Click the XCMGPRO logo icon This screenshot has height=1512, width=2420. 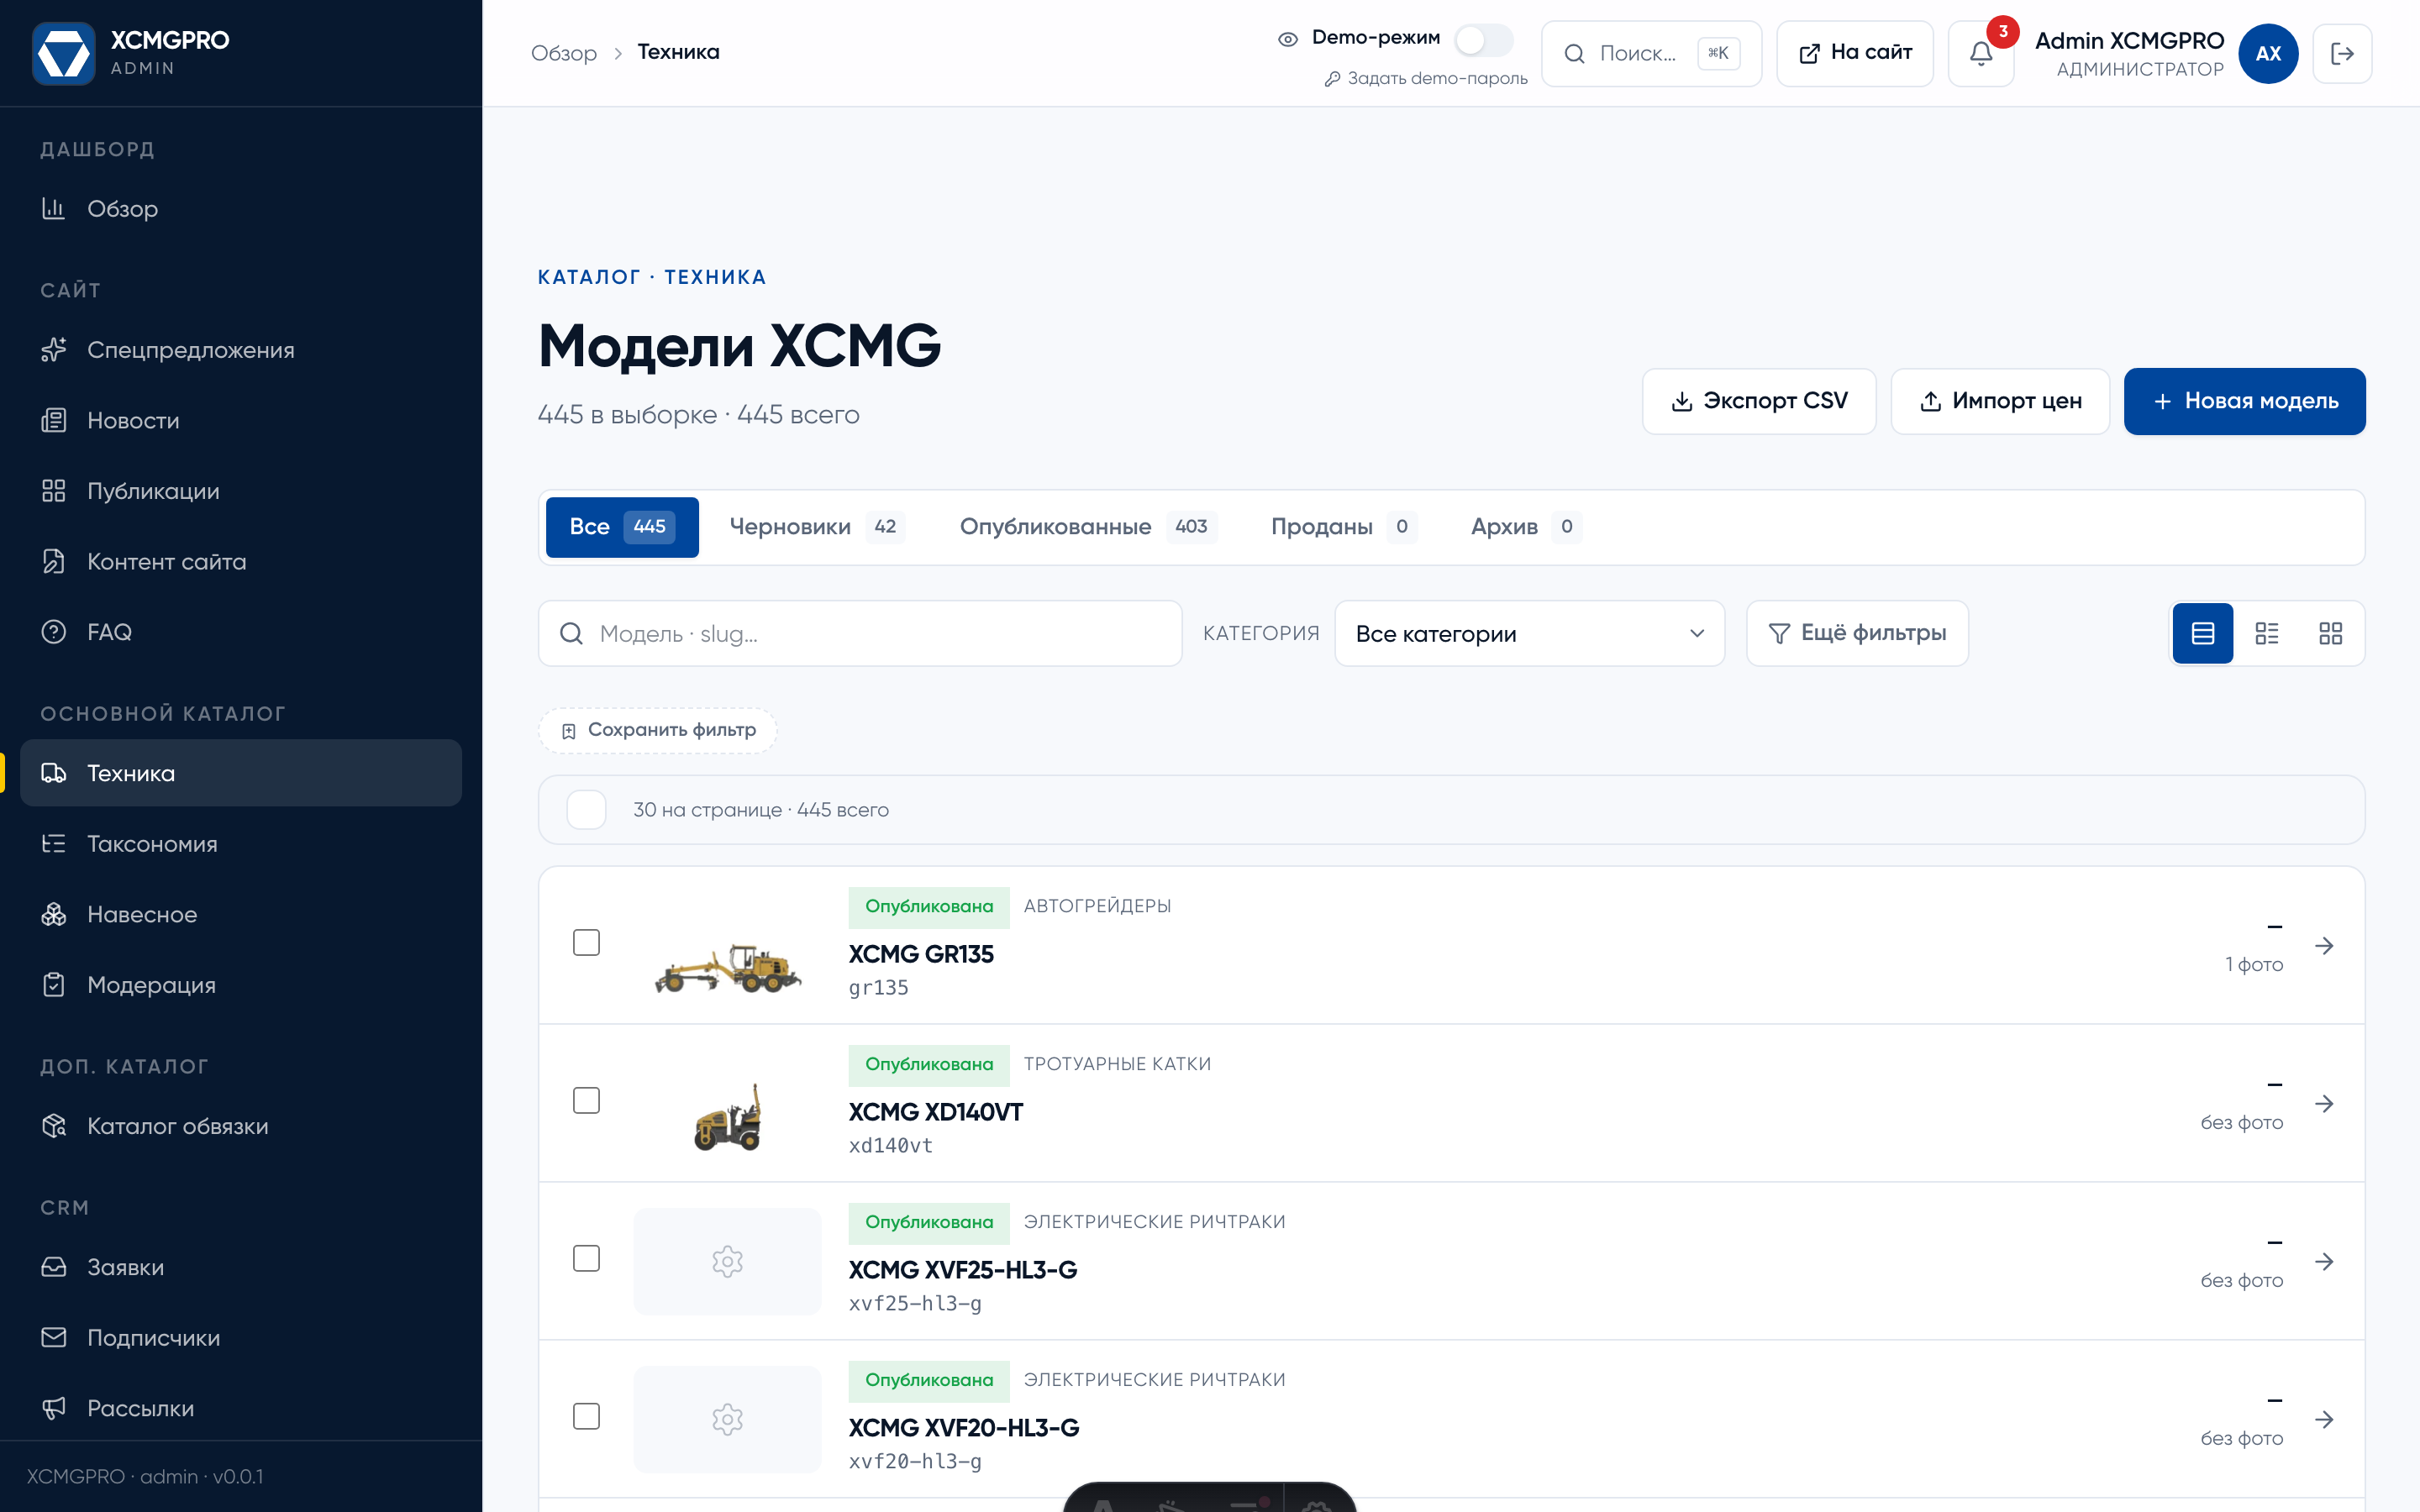coord(63,53)
